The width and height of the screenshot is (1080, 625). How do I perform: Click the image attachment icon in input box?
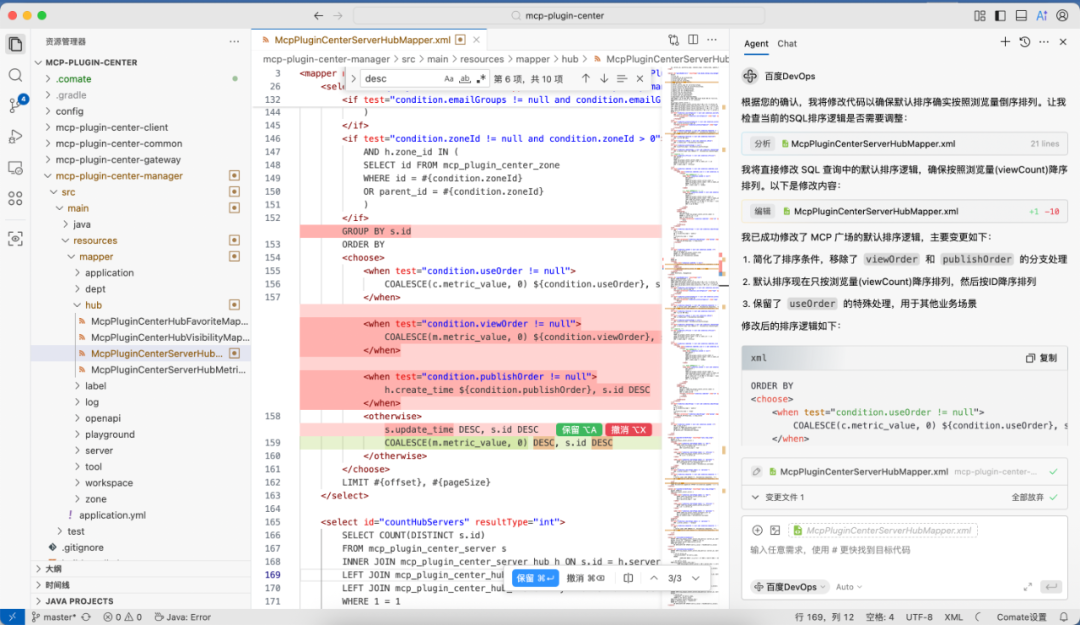point(775,531)
